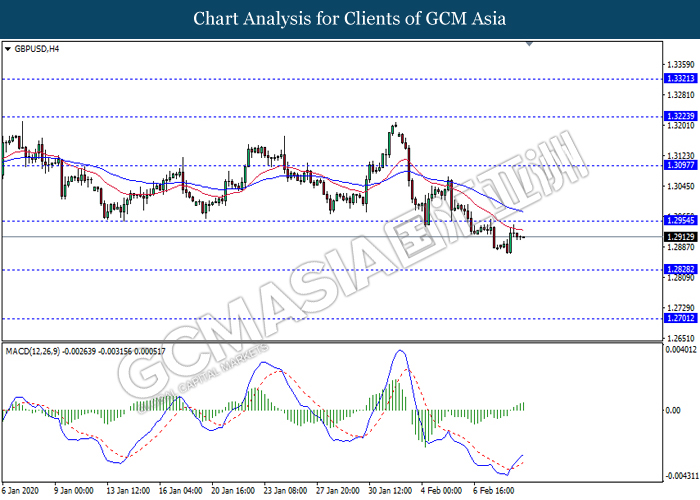
Task: Click the chart title mentioning GCM Asia
Action: 349,19
